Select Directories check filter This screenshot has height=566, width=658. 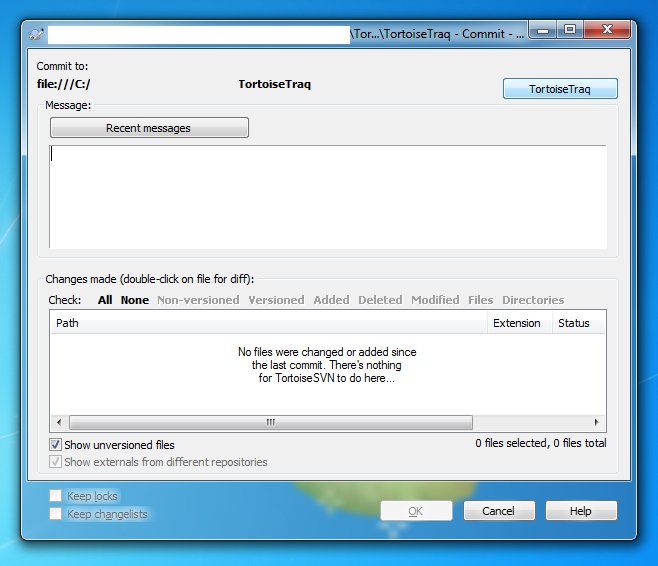[533, 300]
